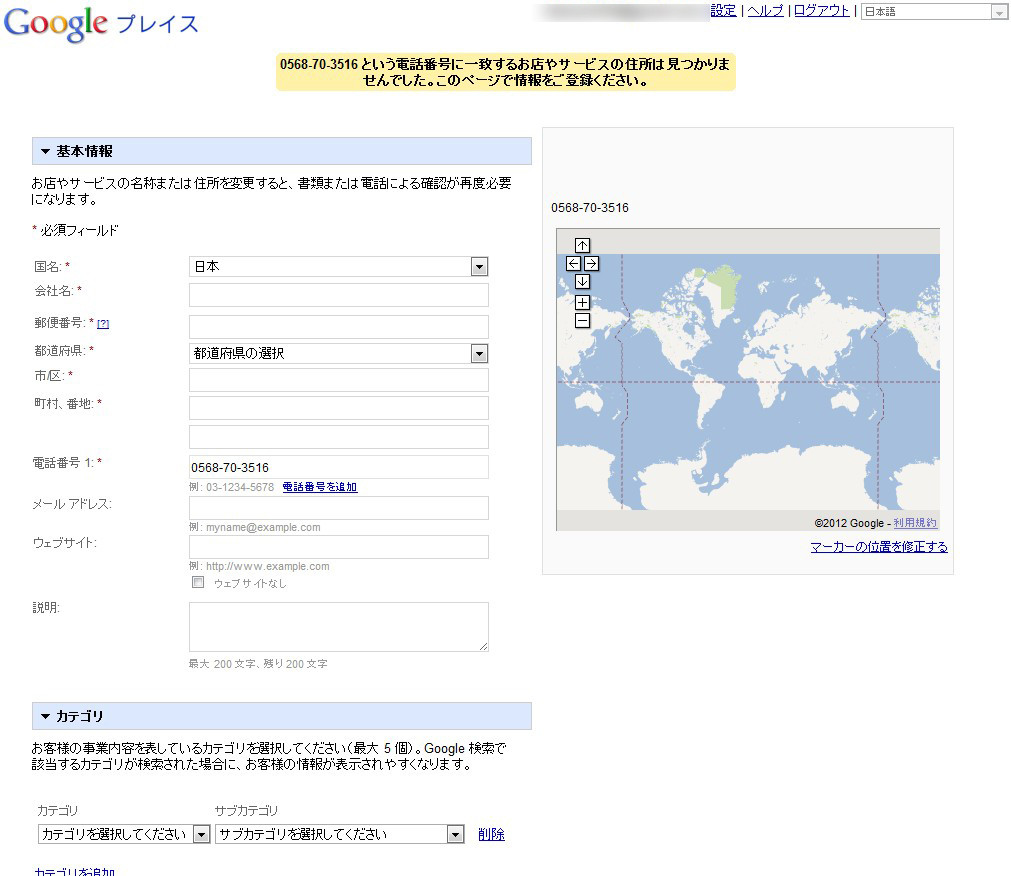Focus the second address line input field

point(339,437)
